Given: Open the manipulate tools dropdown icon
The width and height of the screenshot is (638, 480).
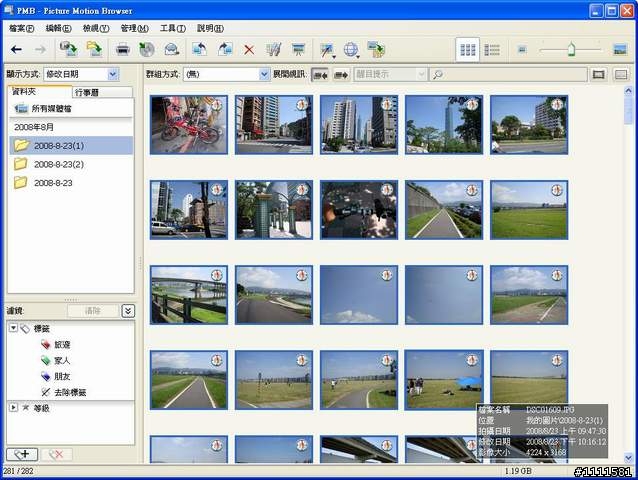Looking at the screenshot, I should pyautogui.click(x=328, y=50).
